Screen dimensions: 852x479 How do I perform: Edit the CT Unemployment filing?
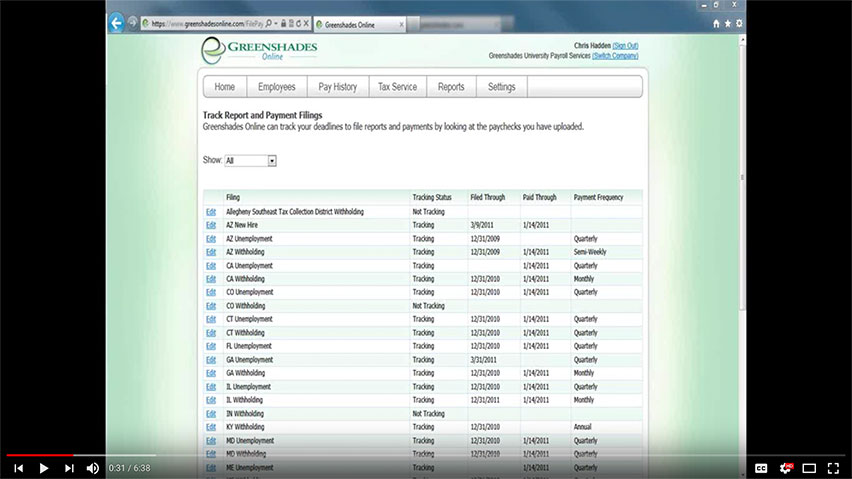211,319
